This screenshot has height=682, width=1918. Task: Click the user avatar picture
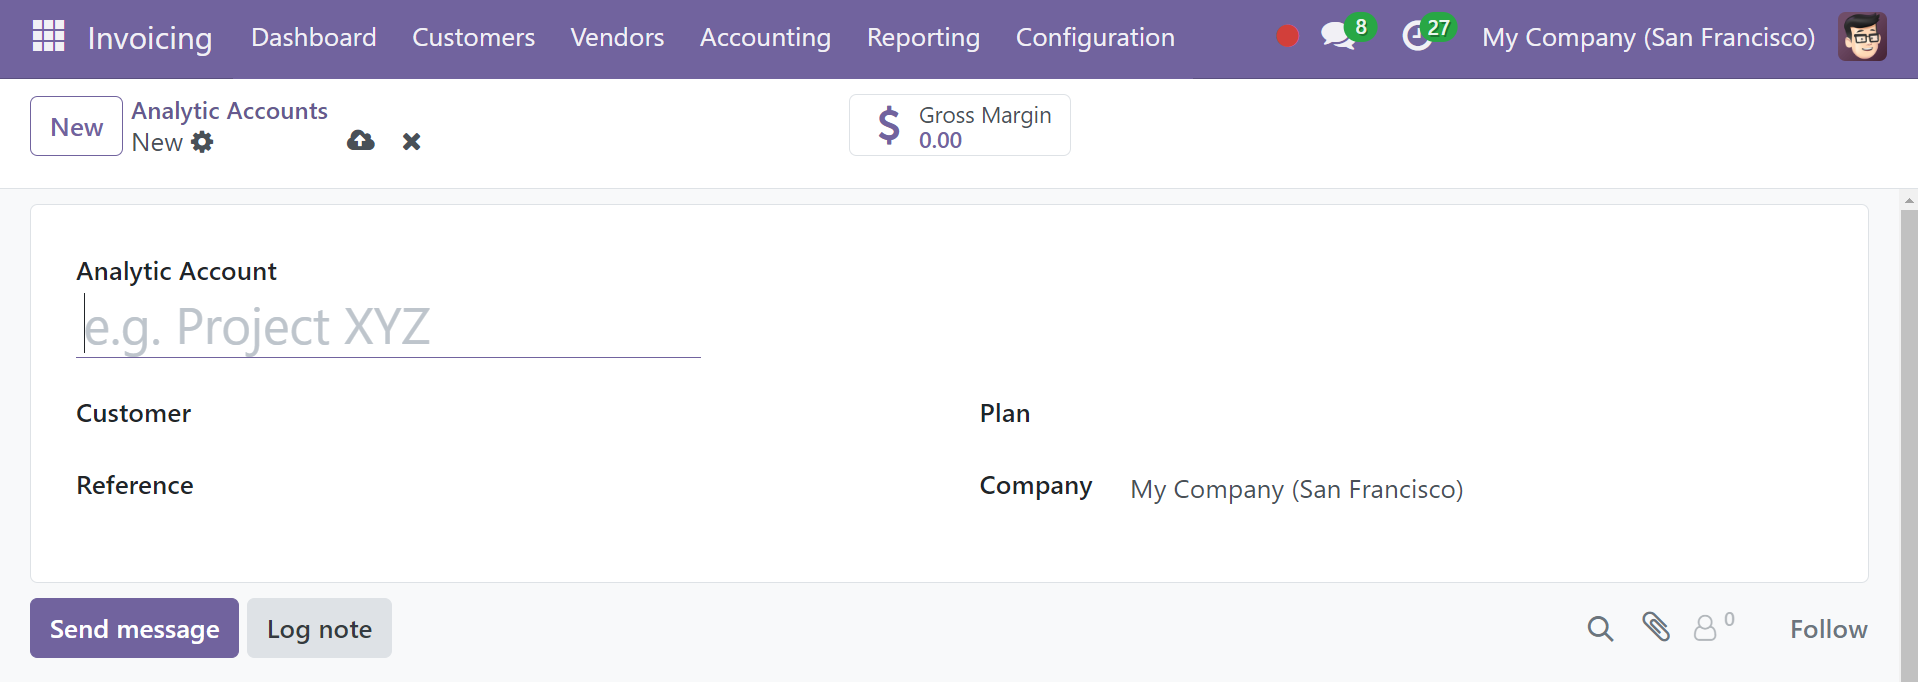[1862, 37]
